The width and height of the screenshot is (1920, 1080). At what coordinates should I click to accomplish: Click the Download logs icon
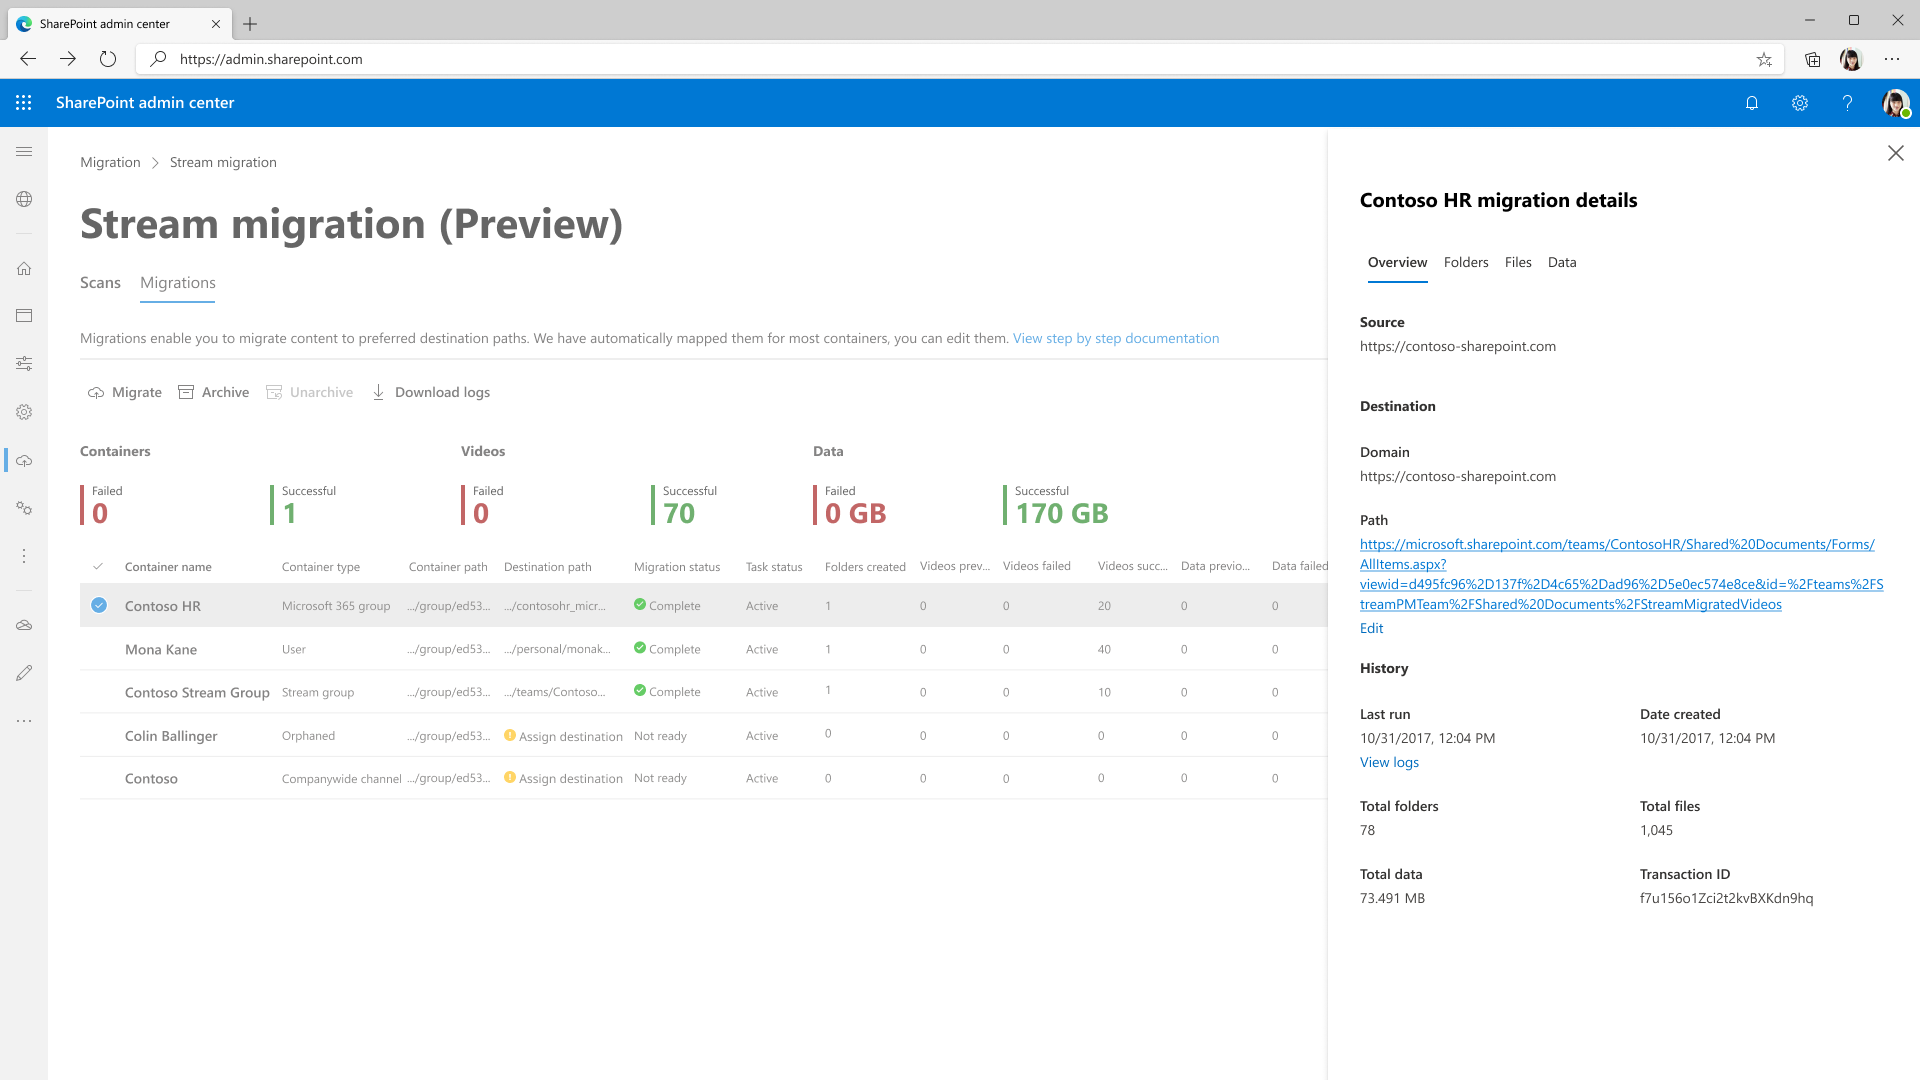(x=380, y=392)
